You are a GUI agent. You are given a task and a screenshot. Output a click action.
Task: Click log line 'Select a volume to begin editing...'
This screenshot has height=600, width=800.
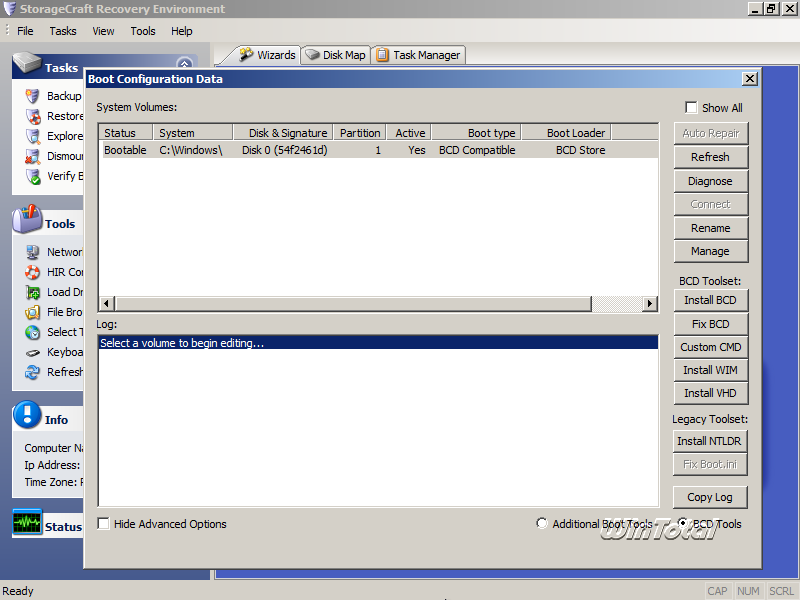pyautogui.click(x=378, y=343)
